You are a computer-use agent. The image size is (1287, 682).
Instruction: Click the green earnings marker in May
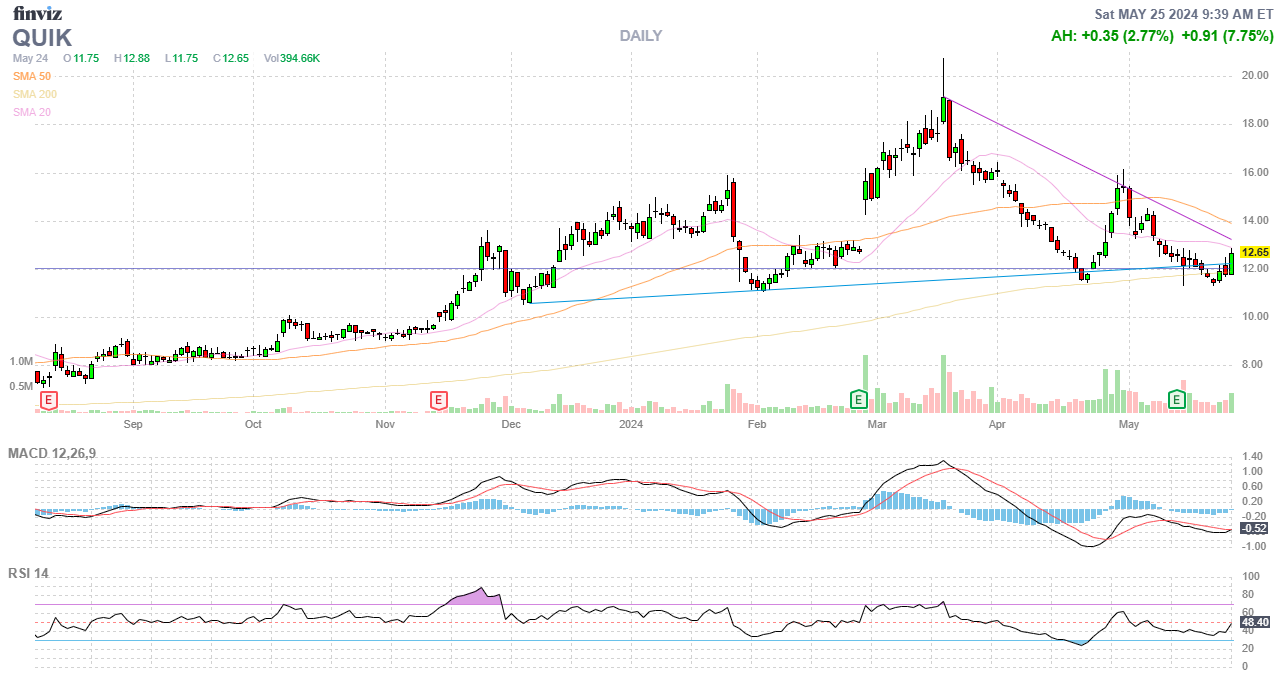1178,400
